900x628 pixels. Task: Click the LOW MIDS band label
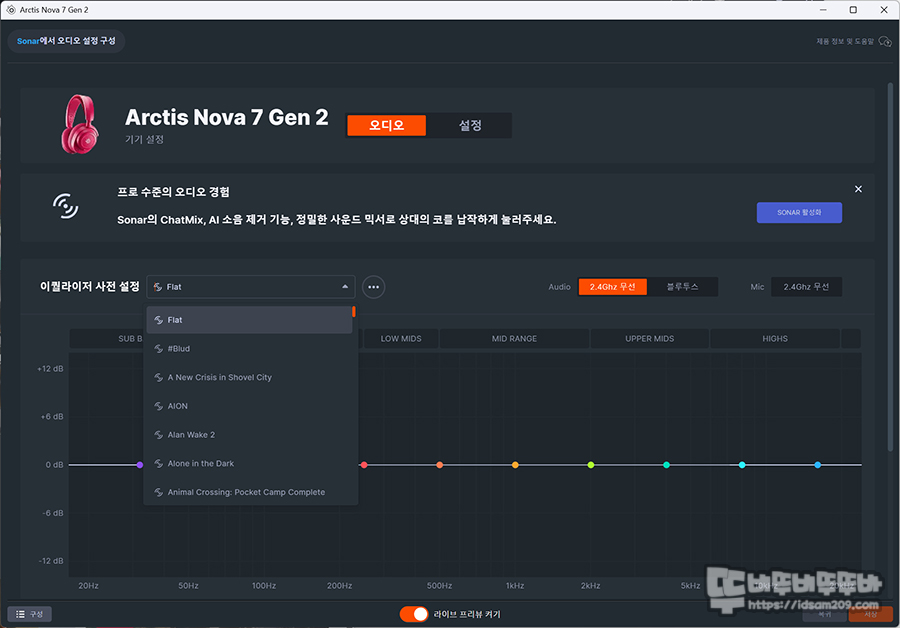(x=401, y=339)
